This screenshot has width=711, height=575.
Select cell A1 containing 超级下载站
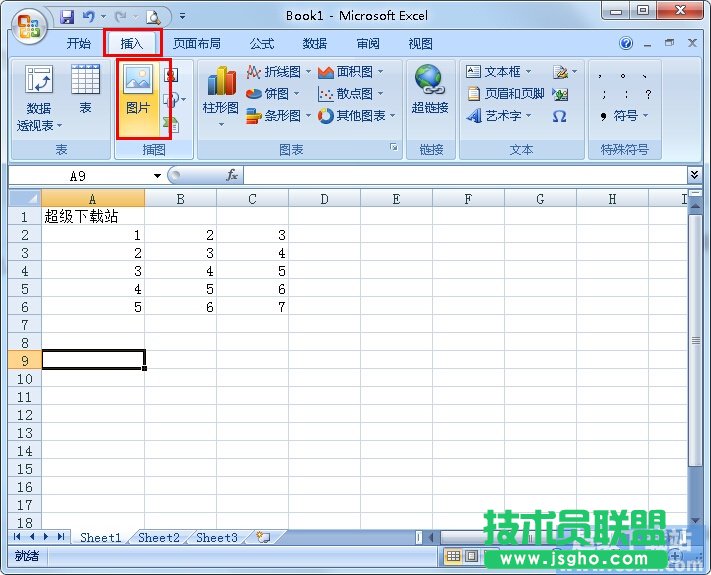coord(93,216)
